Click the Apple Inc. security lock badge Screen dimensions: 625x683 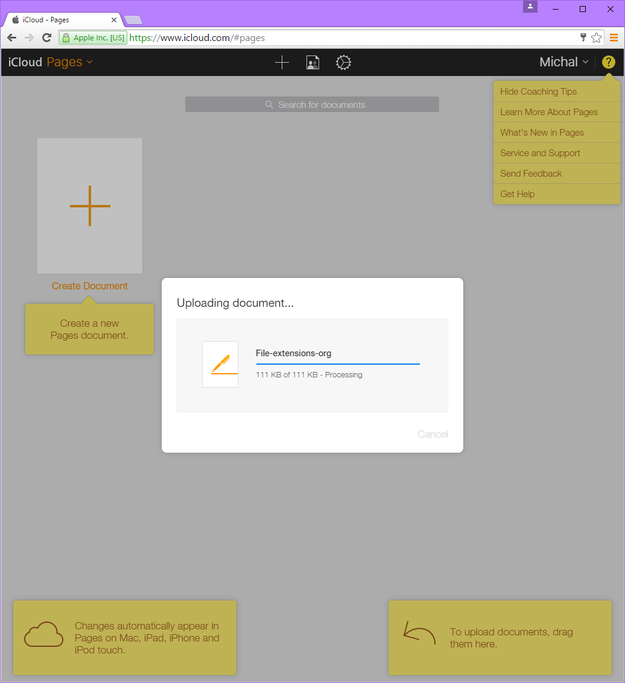(x=94, y=38)
